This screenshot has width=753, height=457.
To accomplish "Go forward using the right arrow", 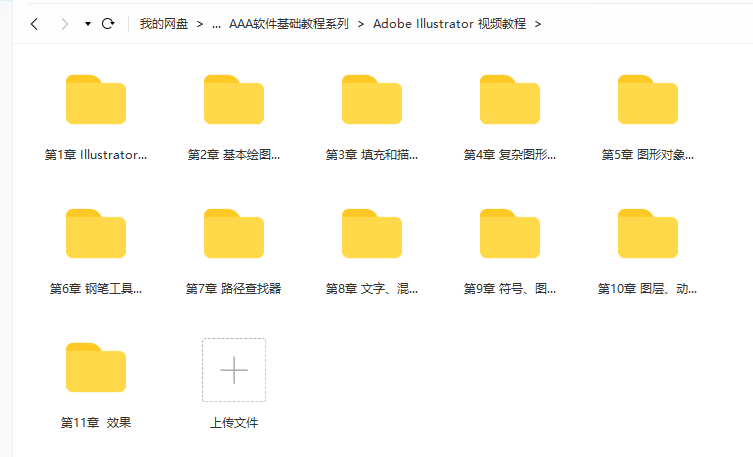I will click(64, 24).
